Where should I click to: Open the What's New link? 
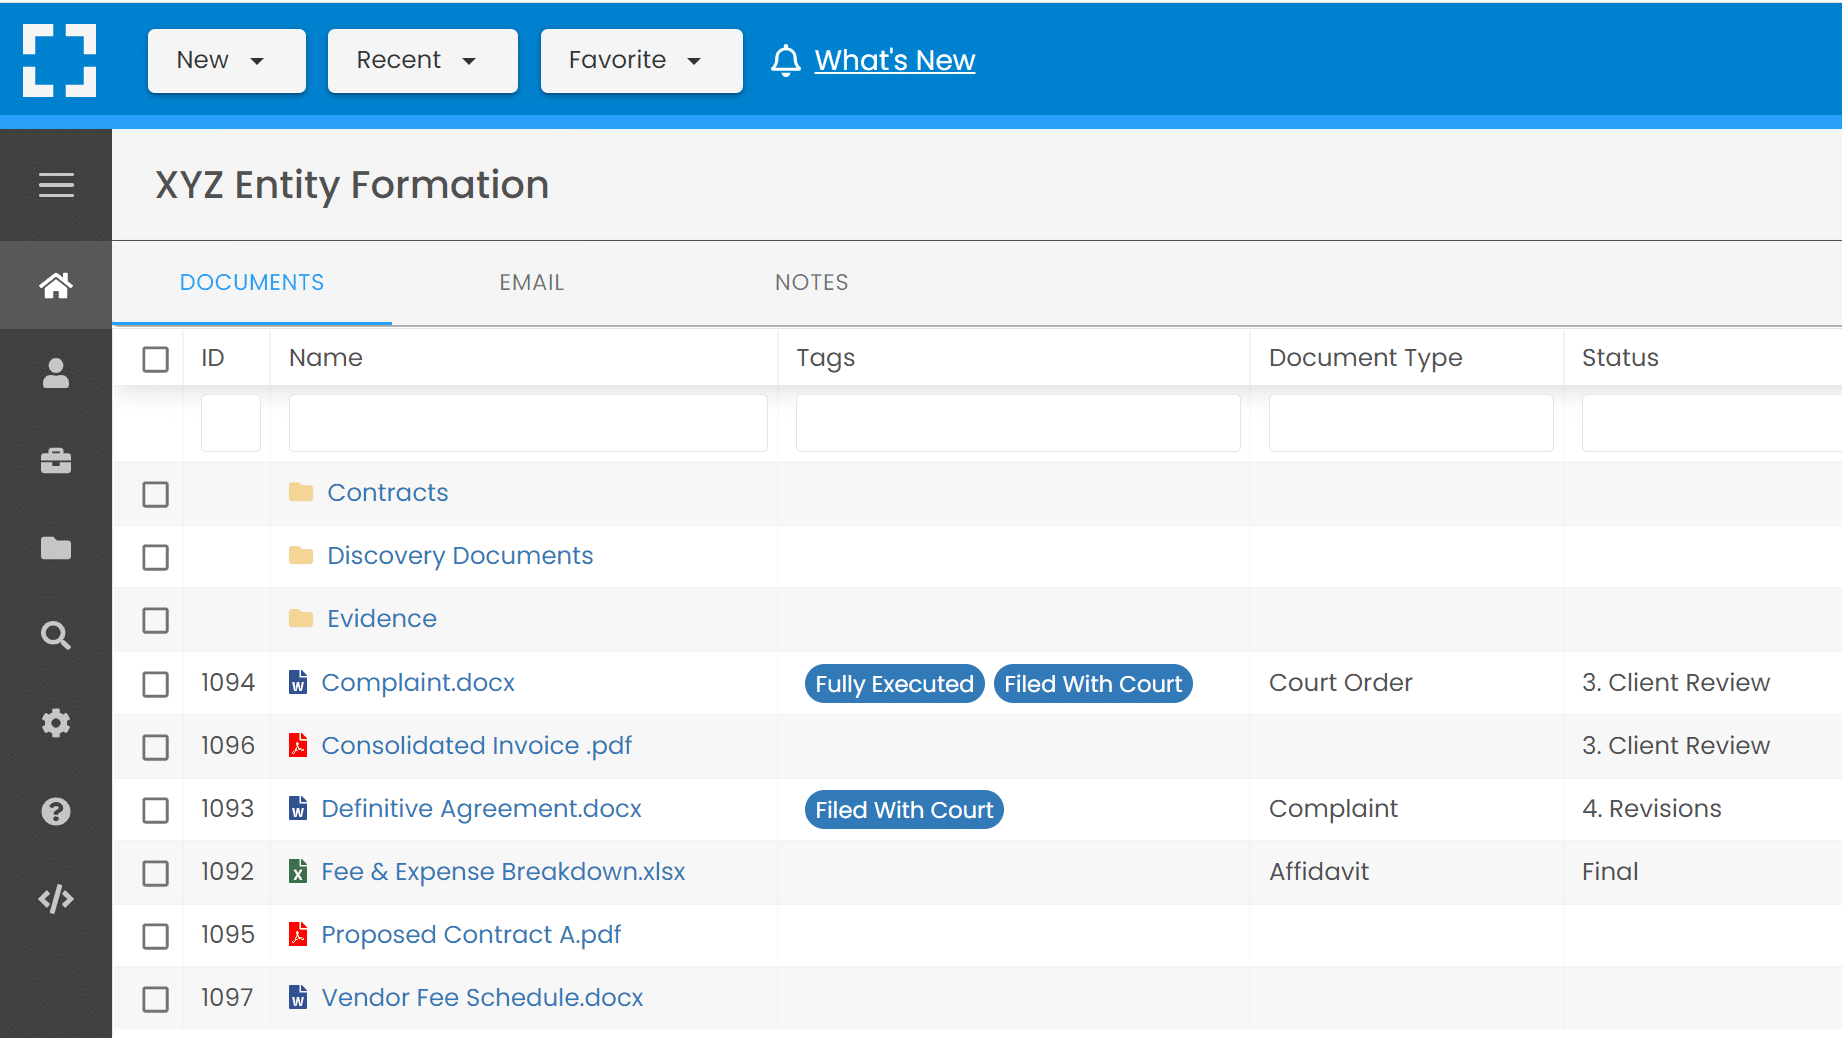click(894, 60)
